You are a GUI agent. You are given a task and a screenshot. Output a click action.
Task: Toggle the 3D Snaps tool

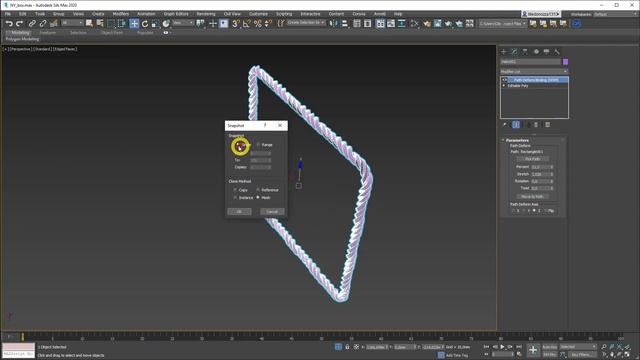pos(236,24)
